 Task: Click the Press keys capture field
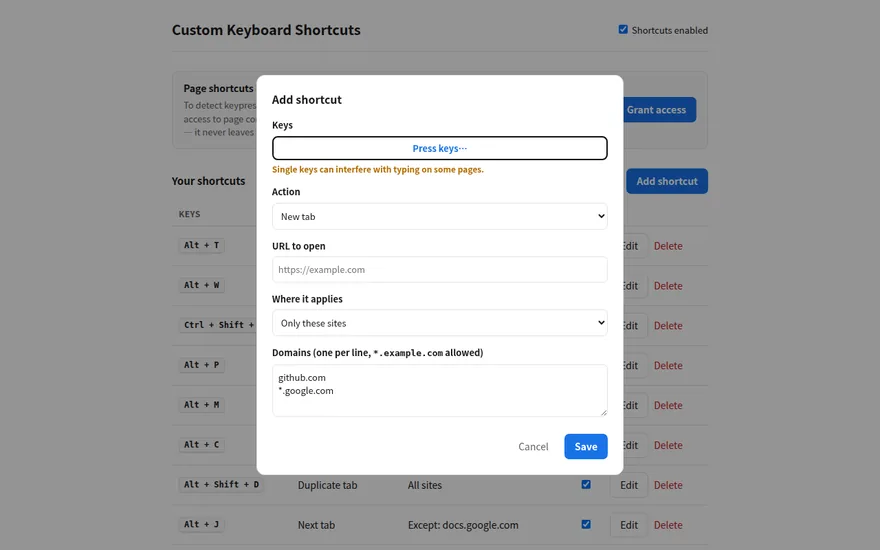coord(439,148)
